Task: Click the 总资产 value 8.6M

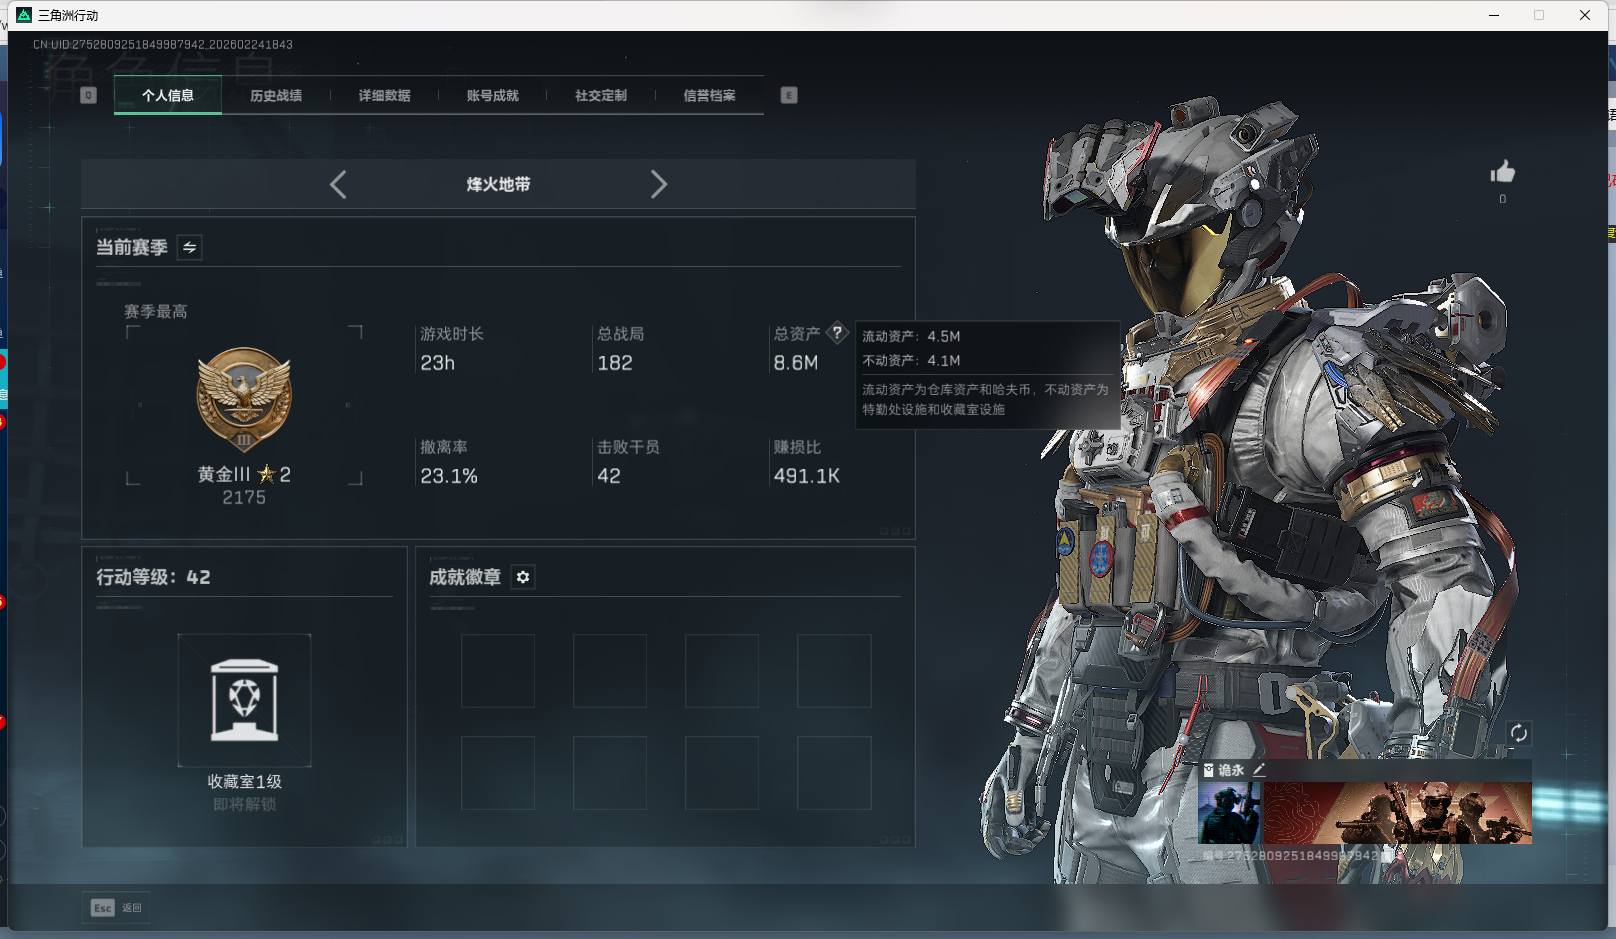Action: pos(795,363)
